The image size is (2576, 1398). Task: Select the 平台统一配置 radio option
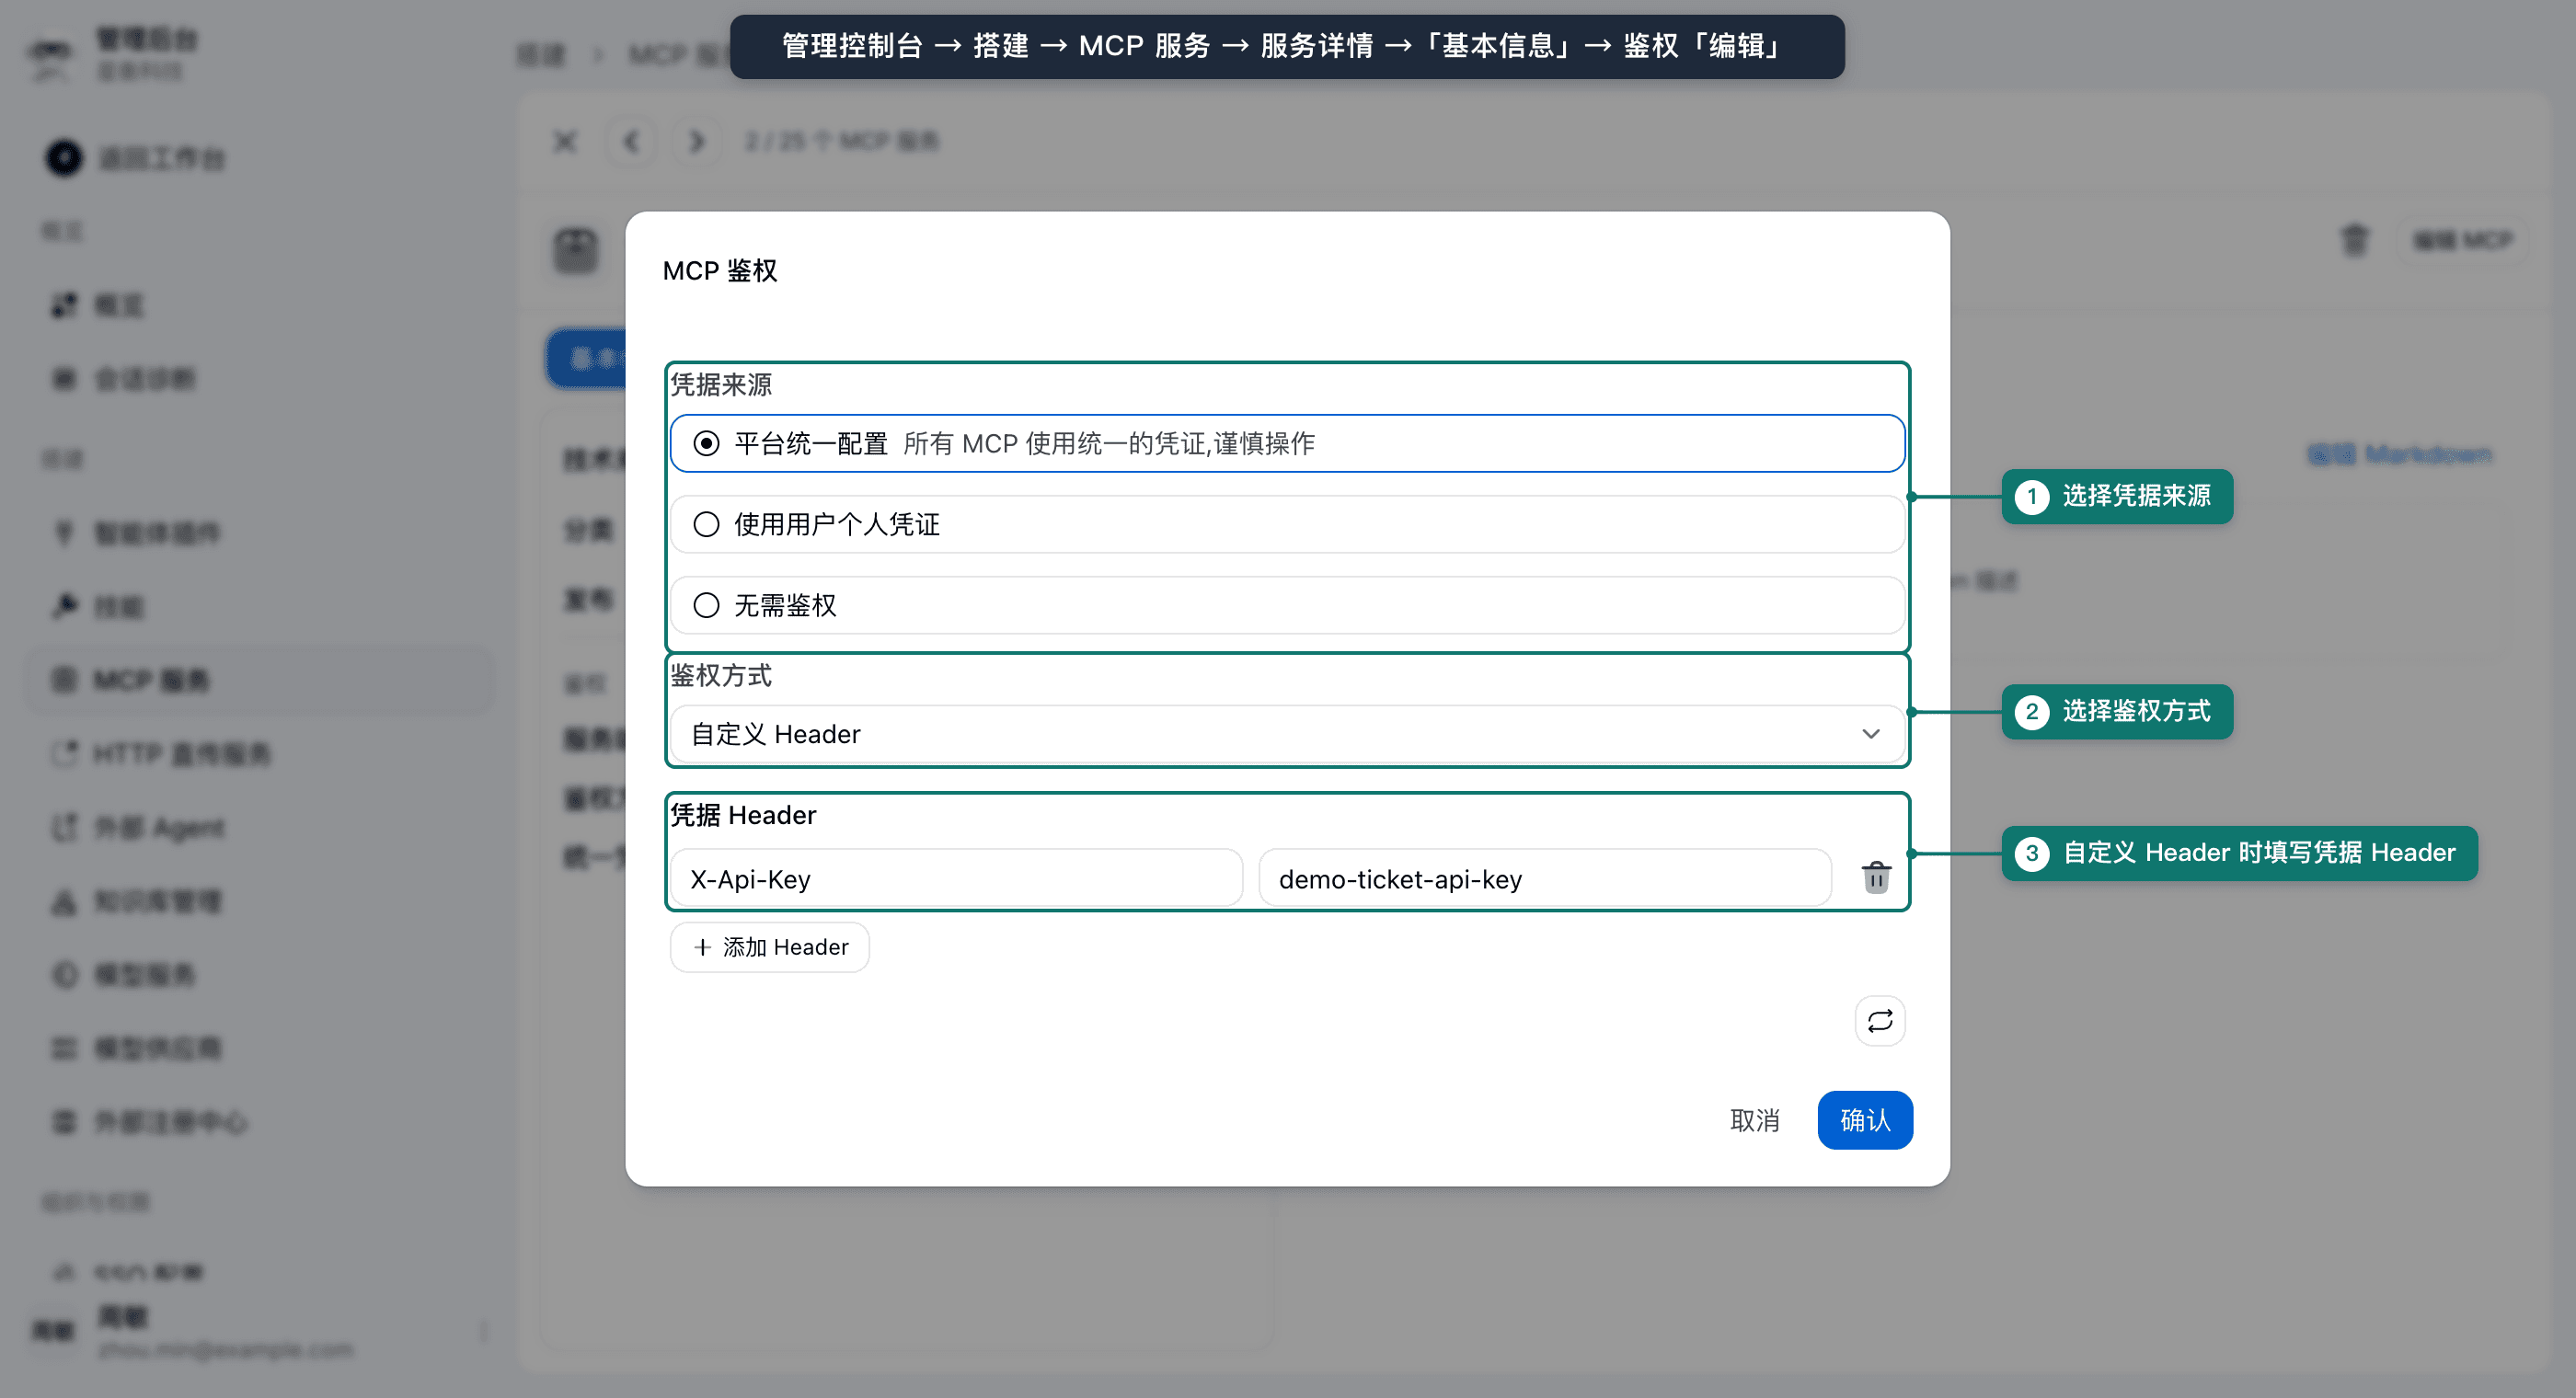pyautogui.click(x=1286, y=443)
